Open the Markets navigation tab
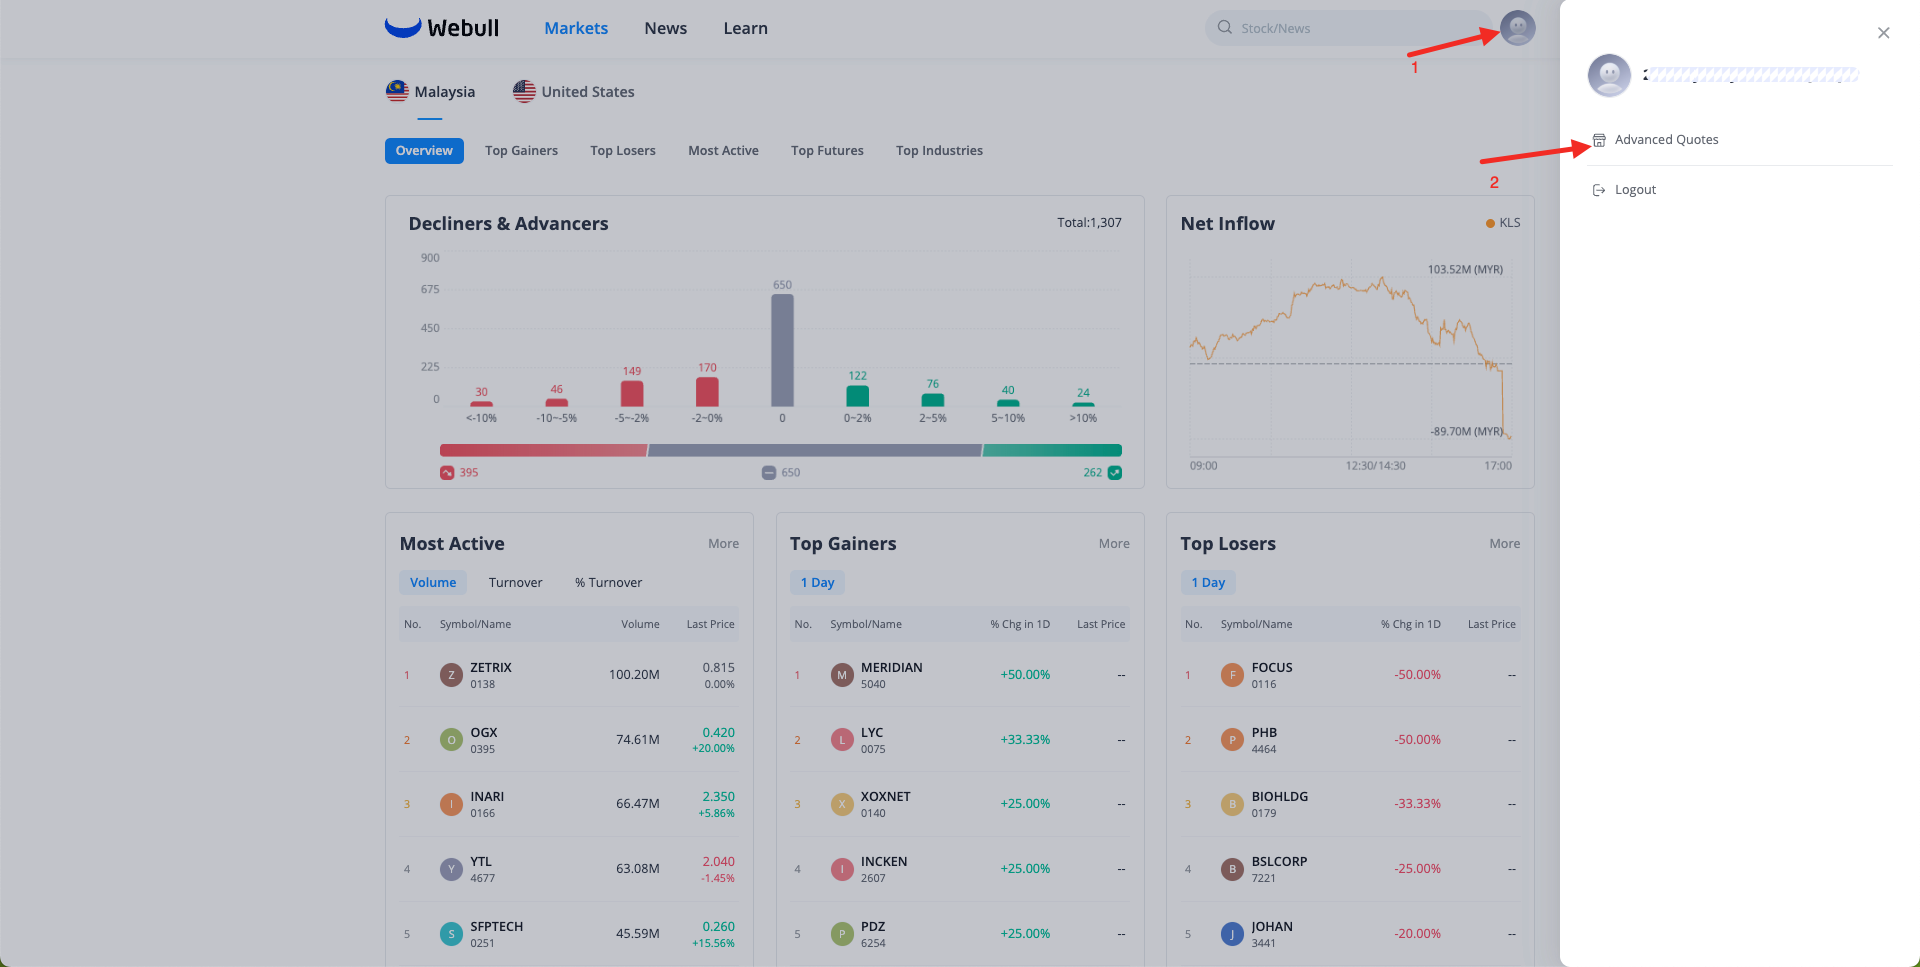This screenshot has height=967, width=1920. (576, 28)
